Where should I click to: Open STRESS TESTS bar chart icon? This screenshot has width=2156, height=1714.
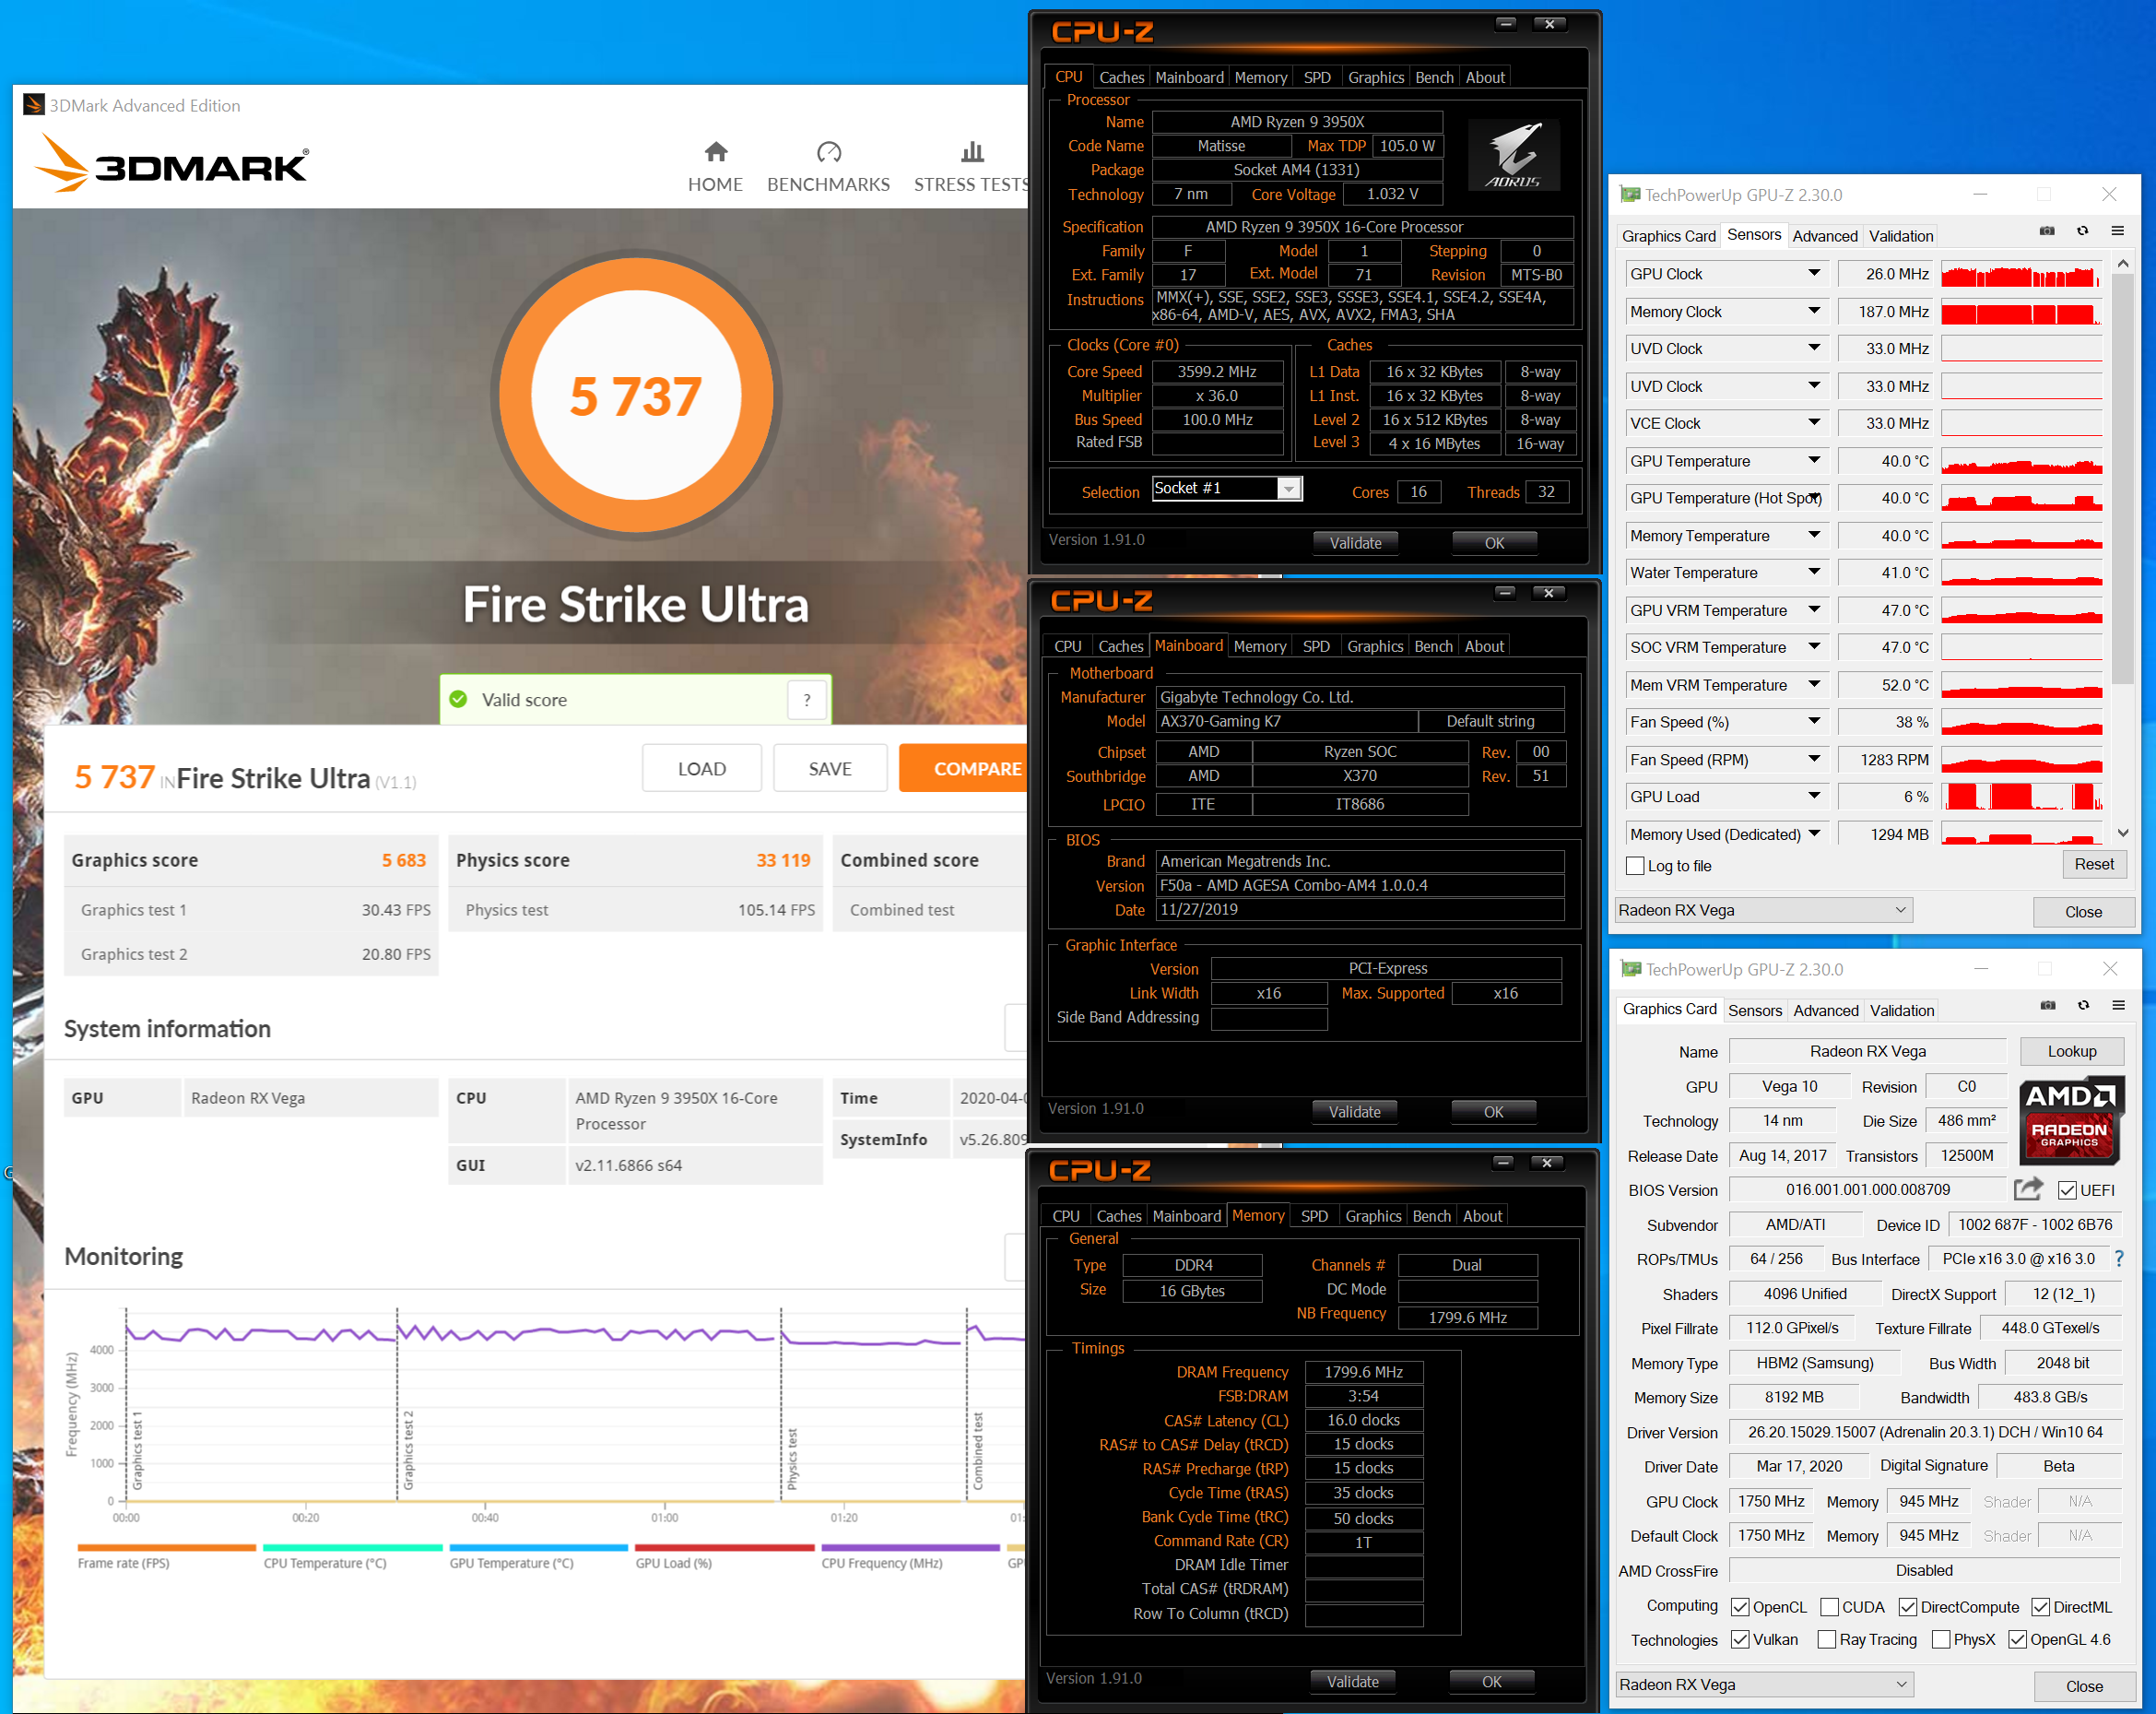pyautogui.click(x=972, y=152)
